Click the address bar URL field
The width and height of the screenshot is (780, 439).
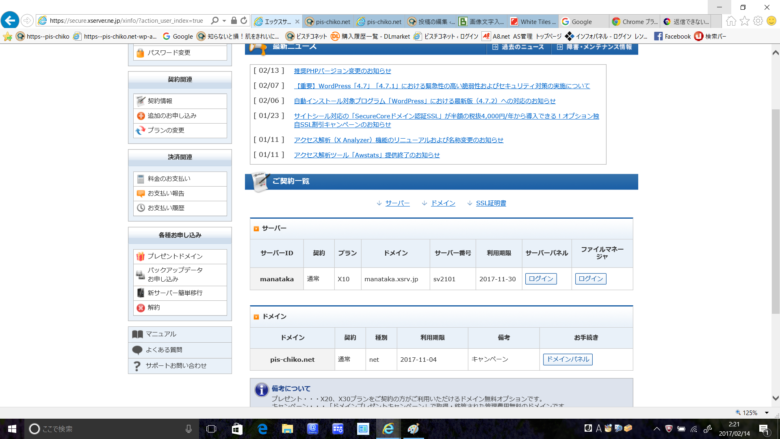[x=126, y=21]
